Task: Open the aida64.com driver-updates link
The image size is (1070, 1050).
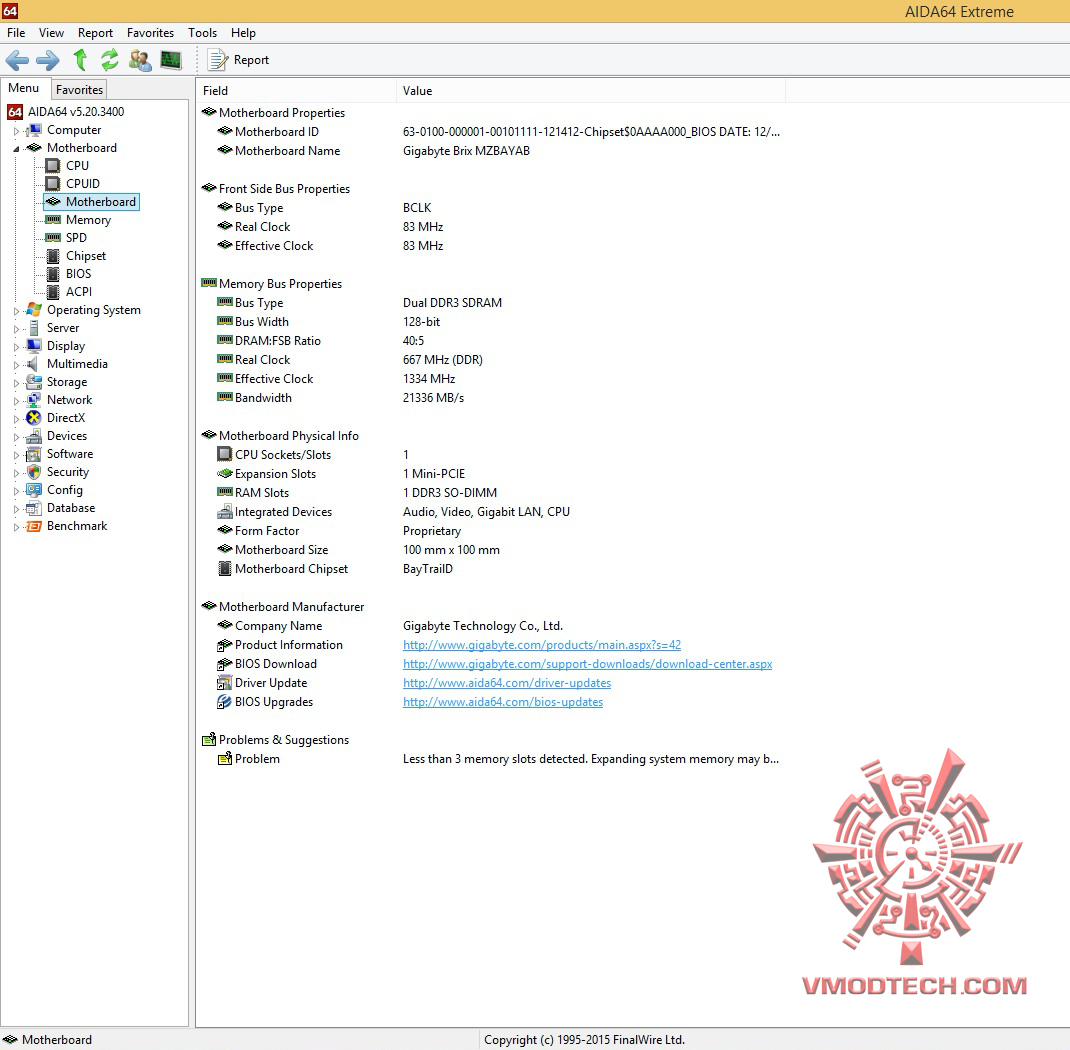Action: coord(507,683)
